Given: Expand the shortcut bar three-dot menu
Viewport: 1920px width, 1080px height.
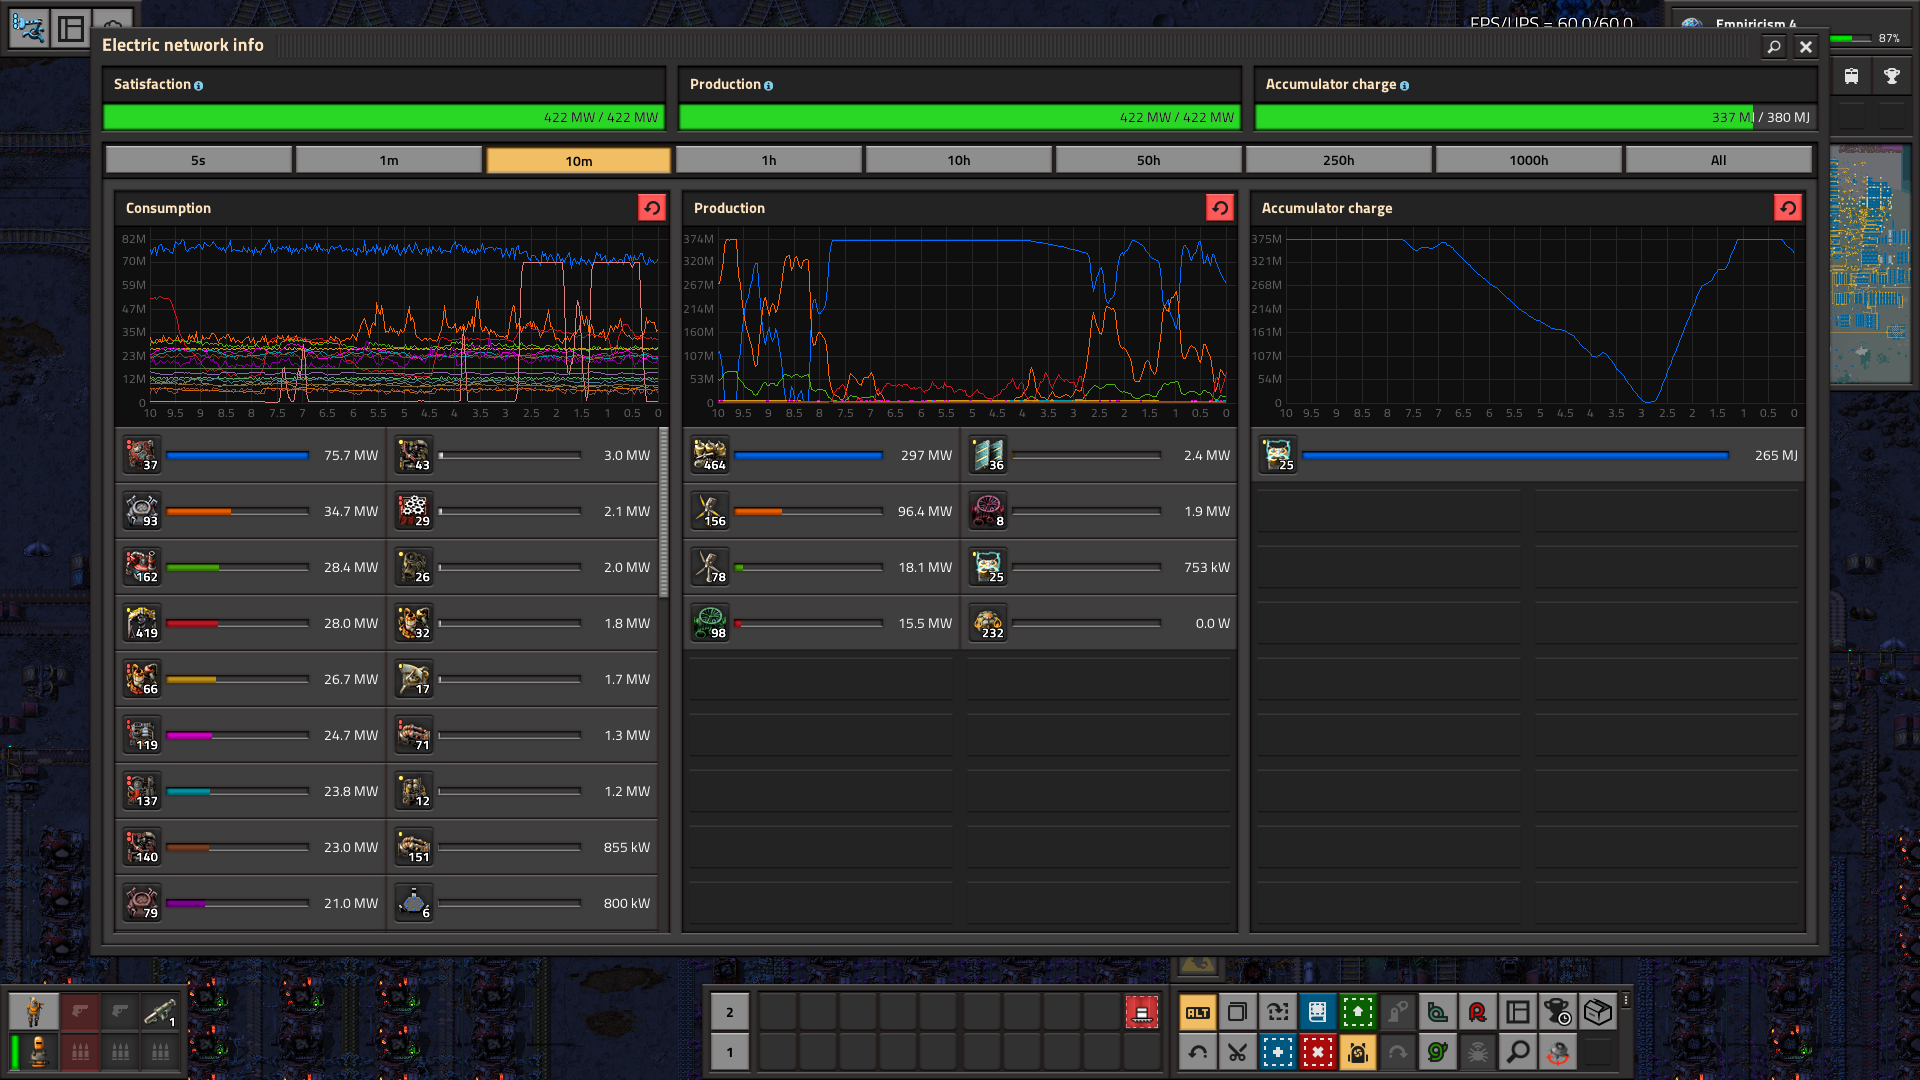Looking at the screenshot, I should pyautogui.click(x=1626, y=1000).
